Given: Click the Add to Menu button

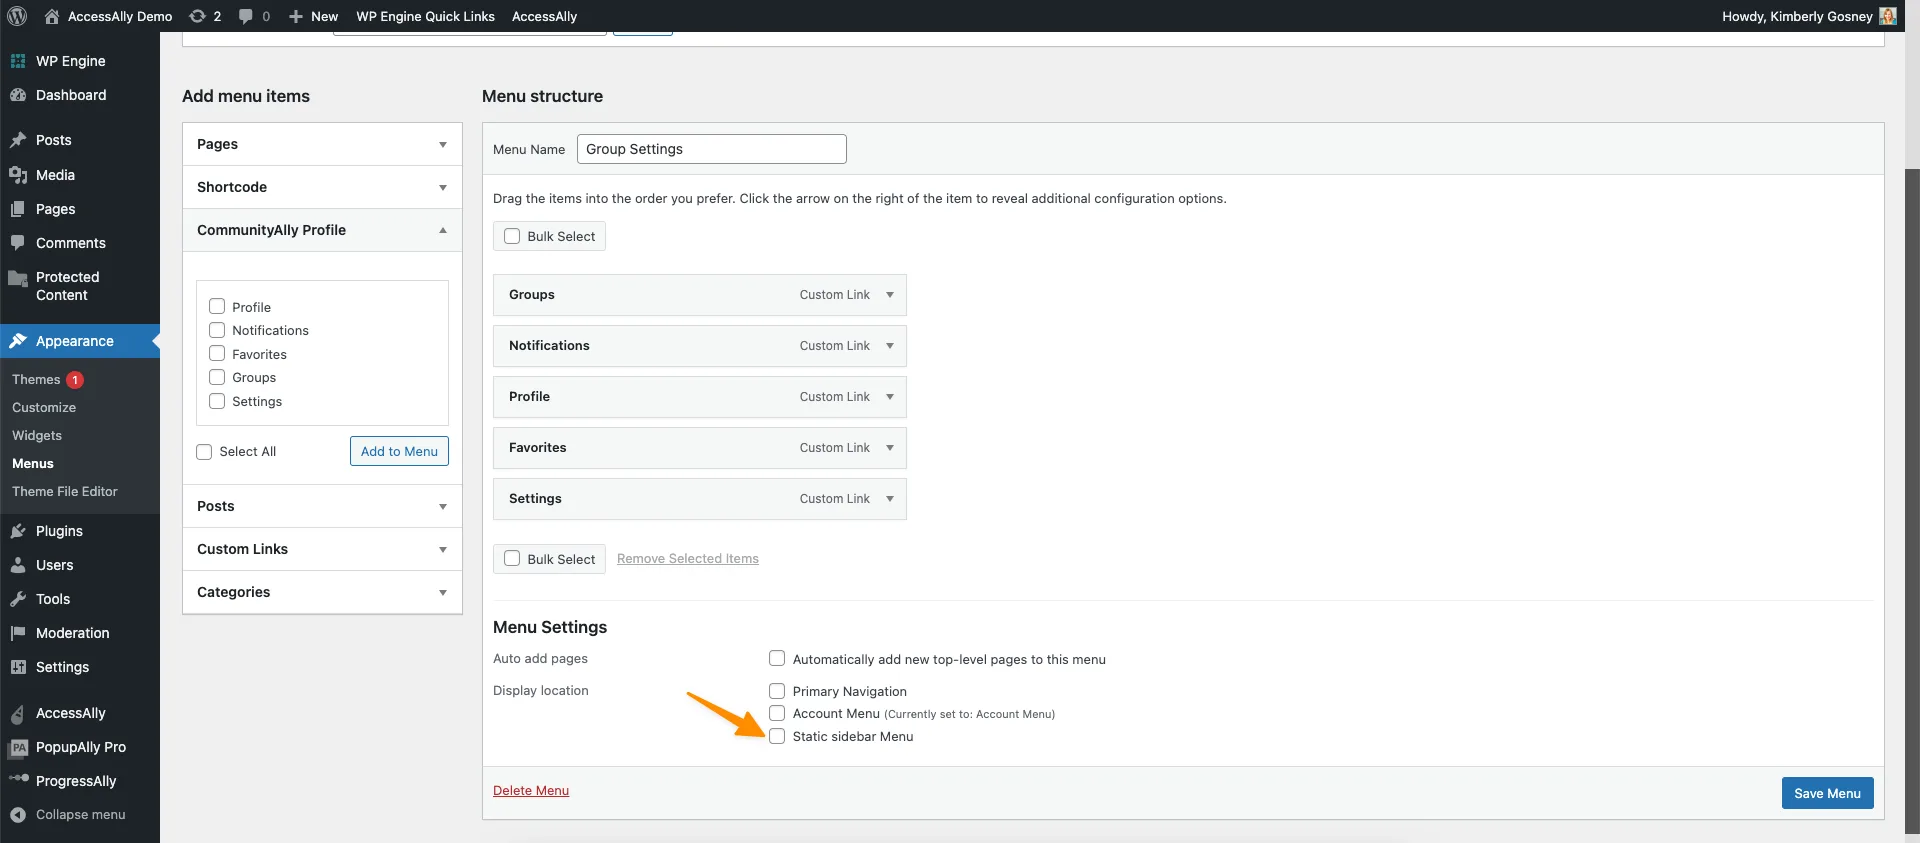Looking at the screenshot, I should 399,451.
